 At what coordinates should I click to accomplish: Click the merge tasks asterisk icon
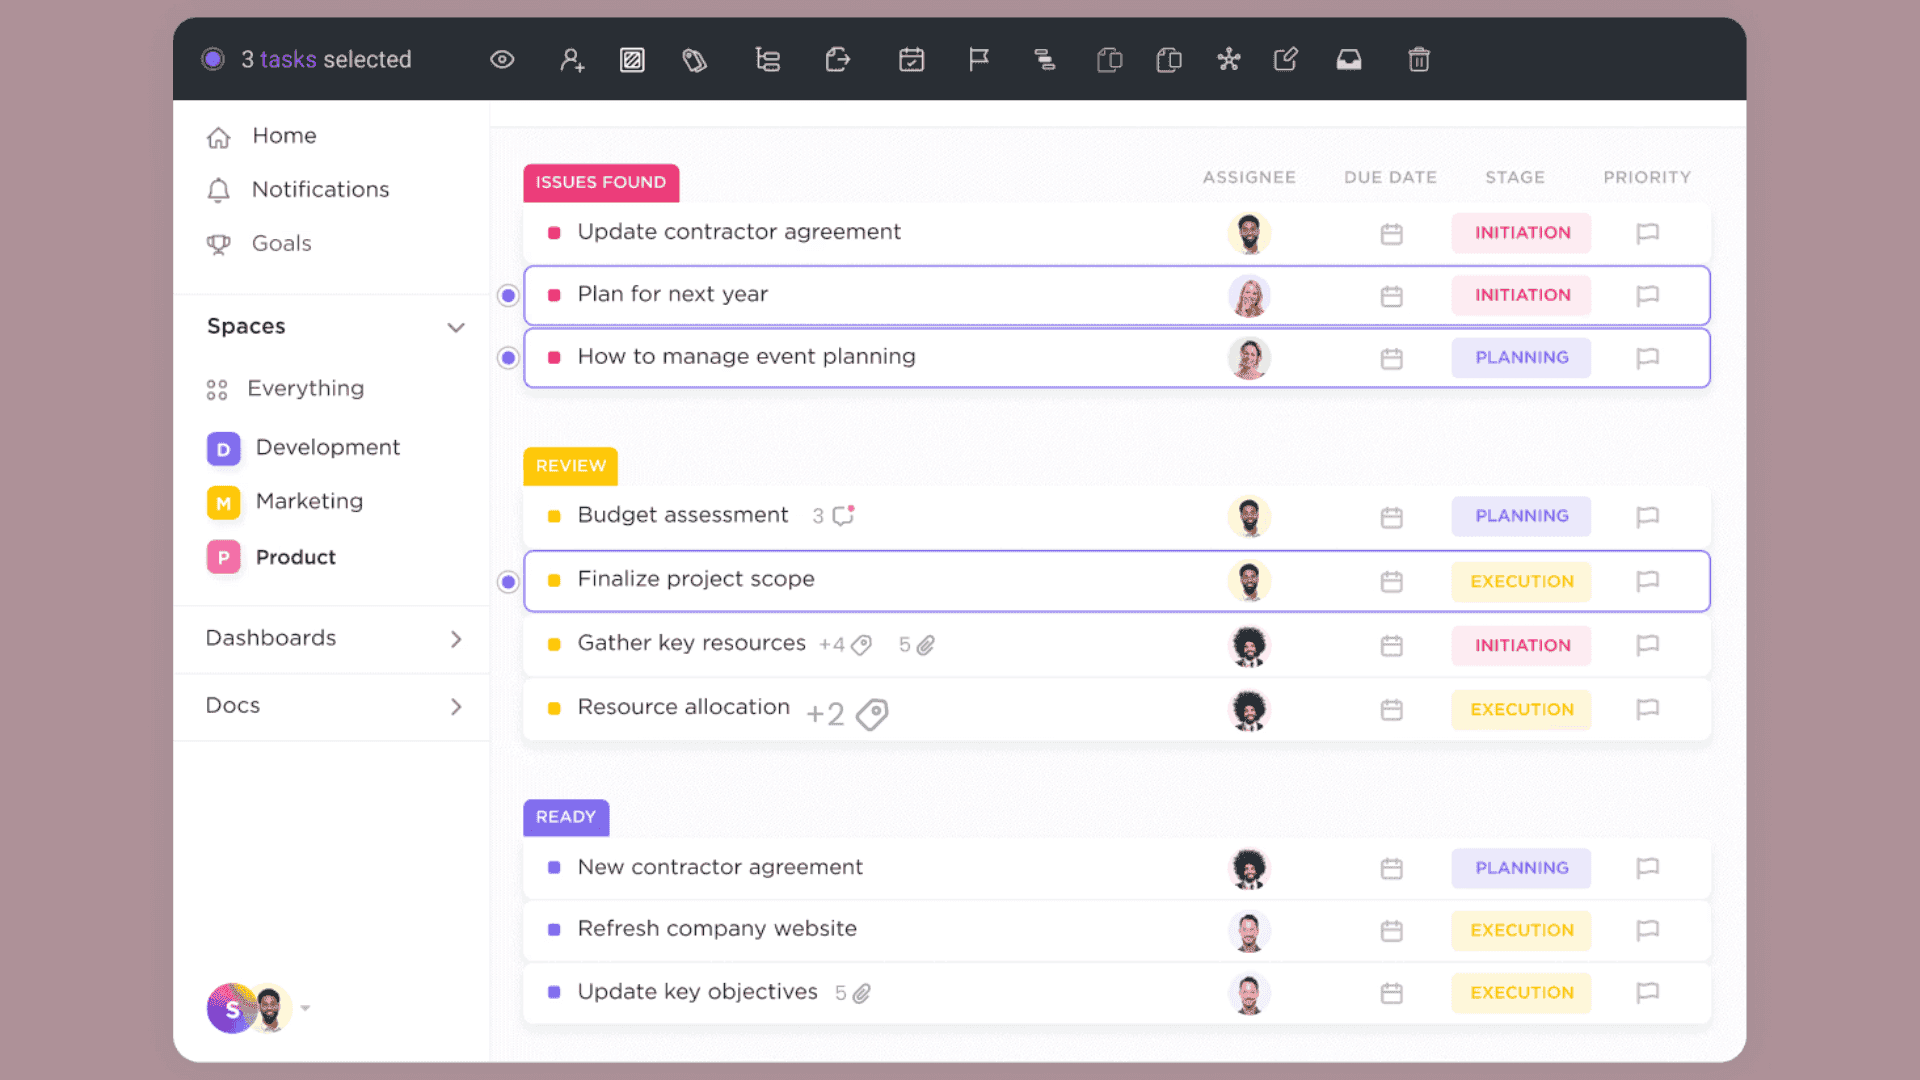(x=1229, y=60)
